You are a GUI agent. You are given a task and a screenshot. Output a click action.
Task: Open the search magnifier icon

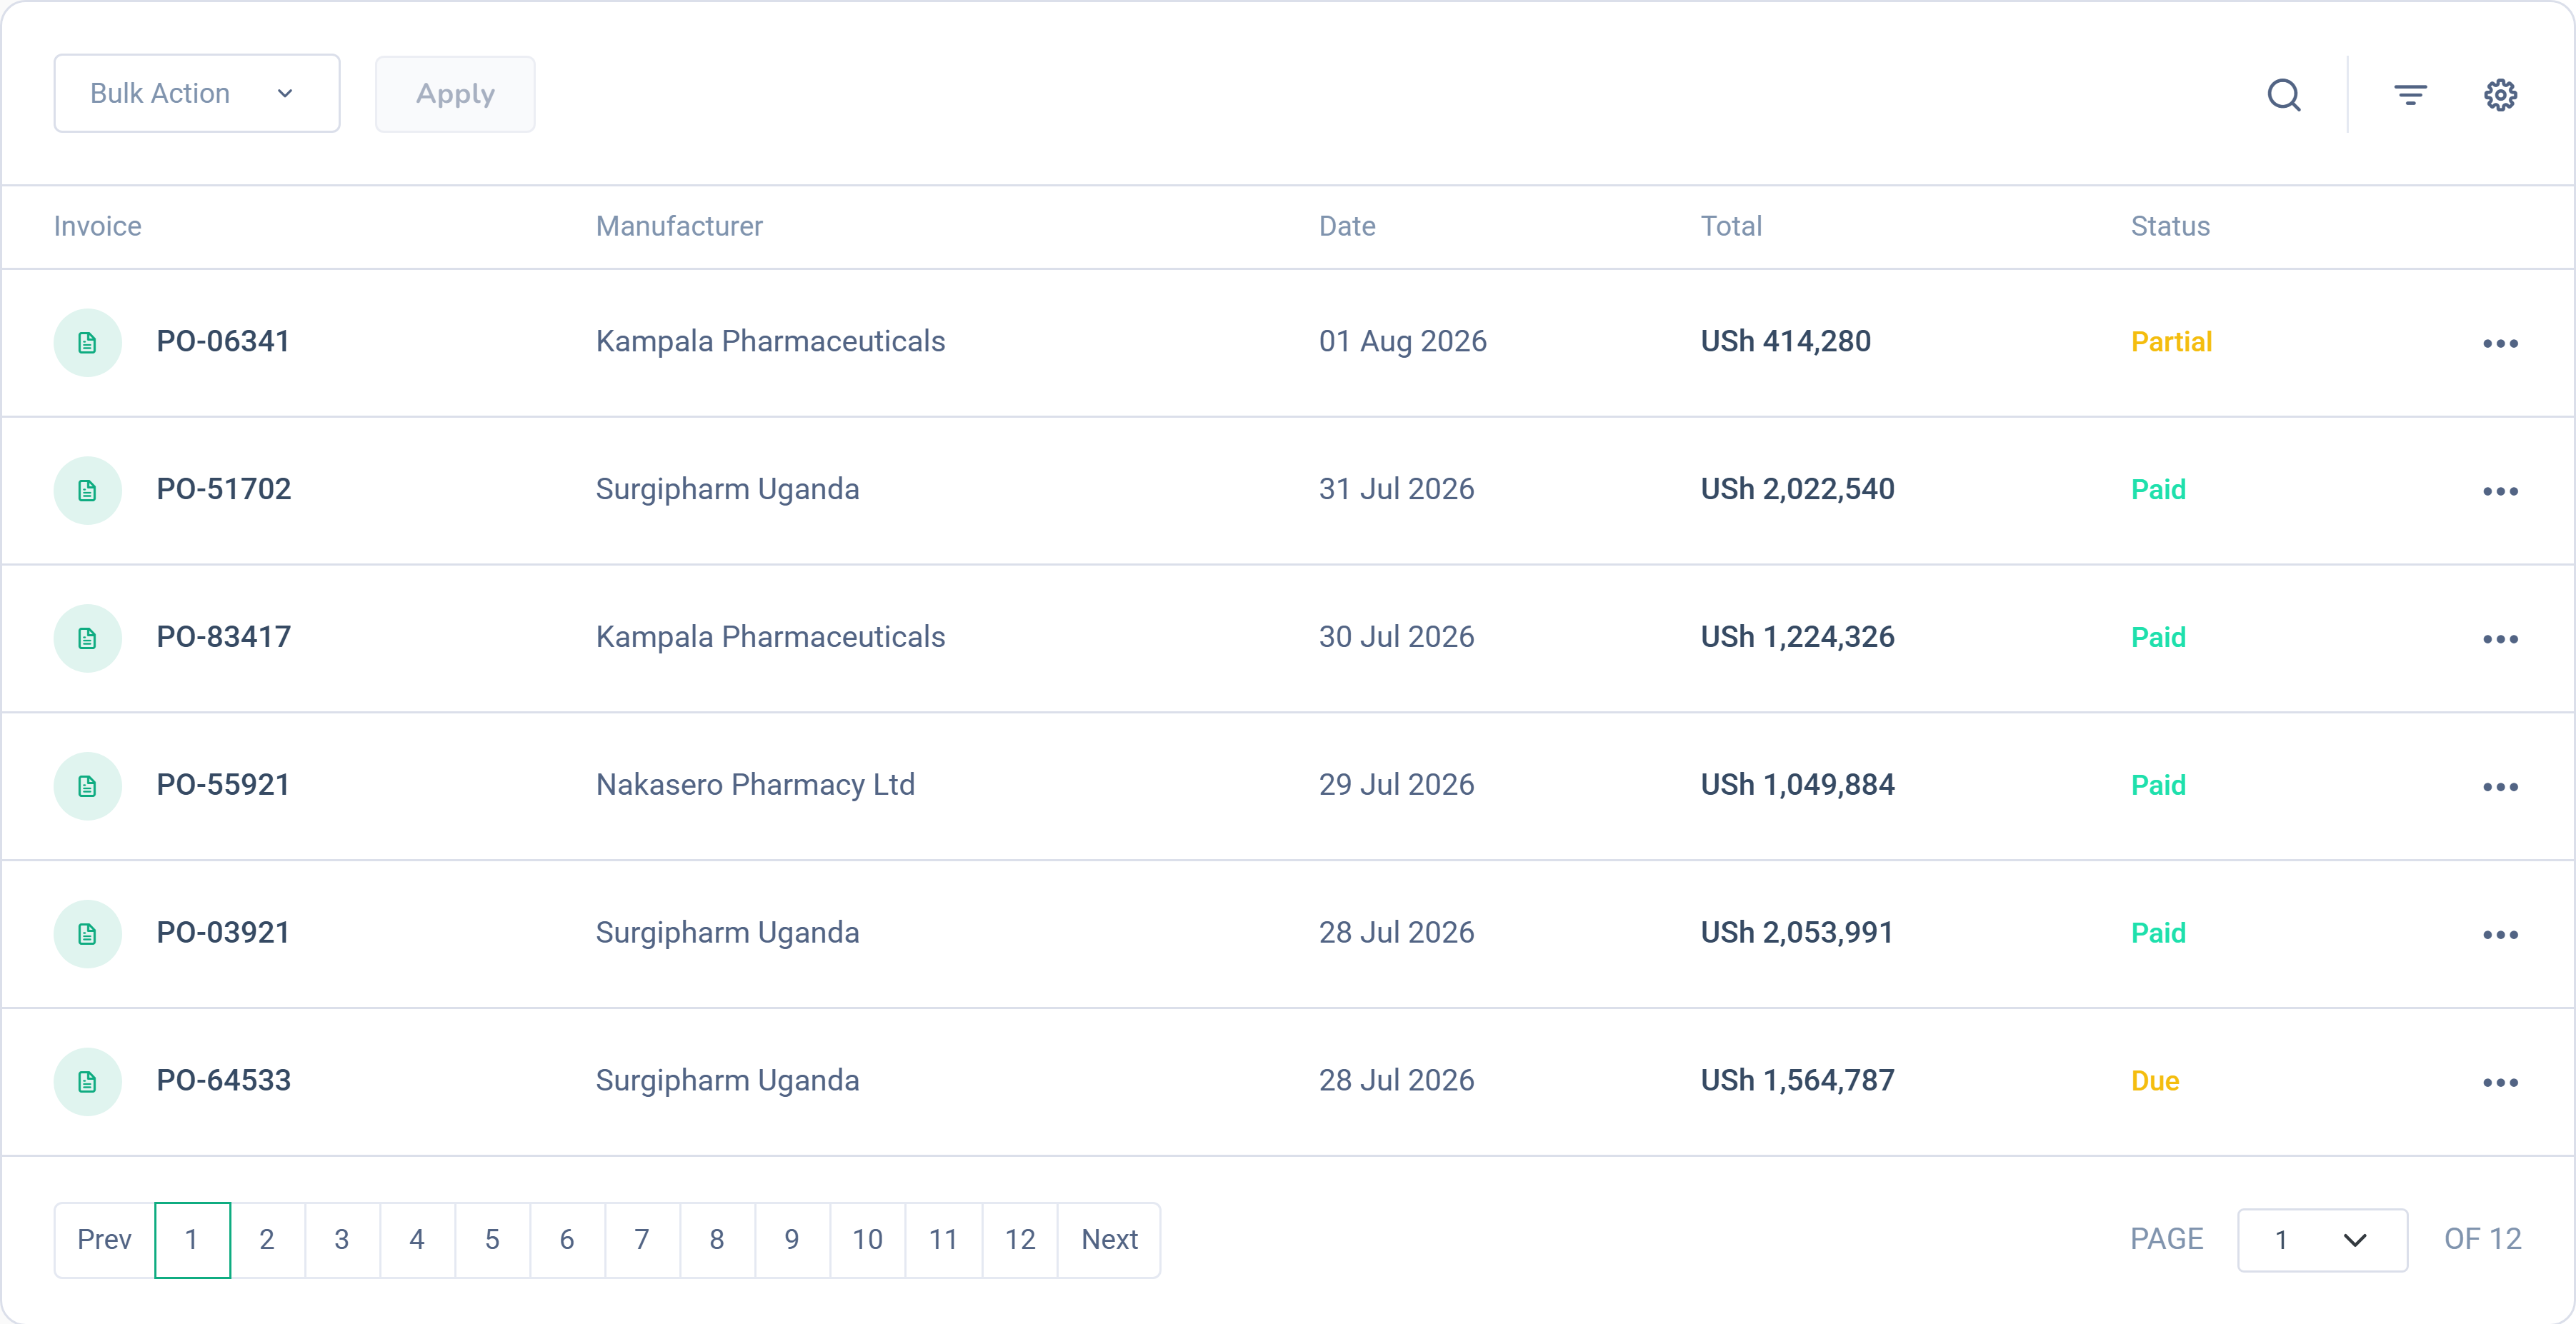[2284, 95]
